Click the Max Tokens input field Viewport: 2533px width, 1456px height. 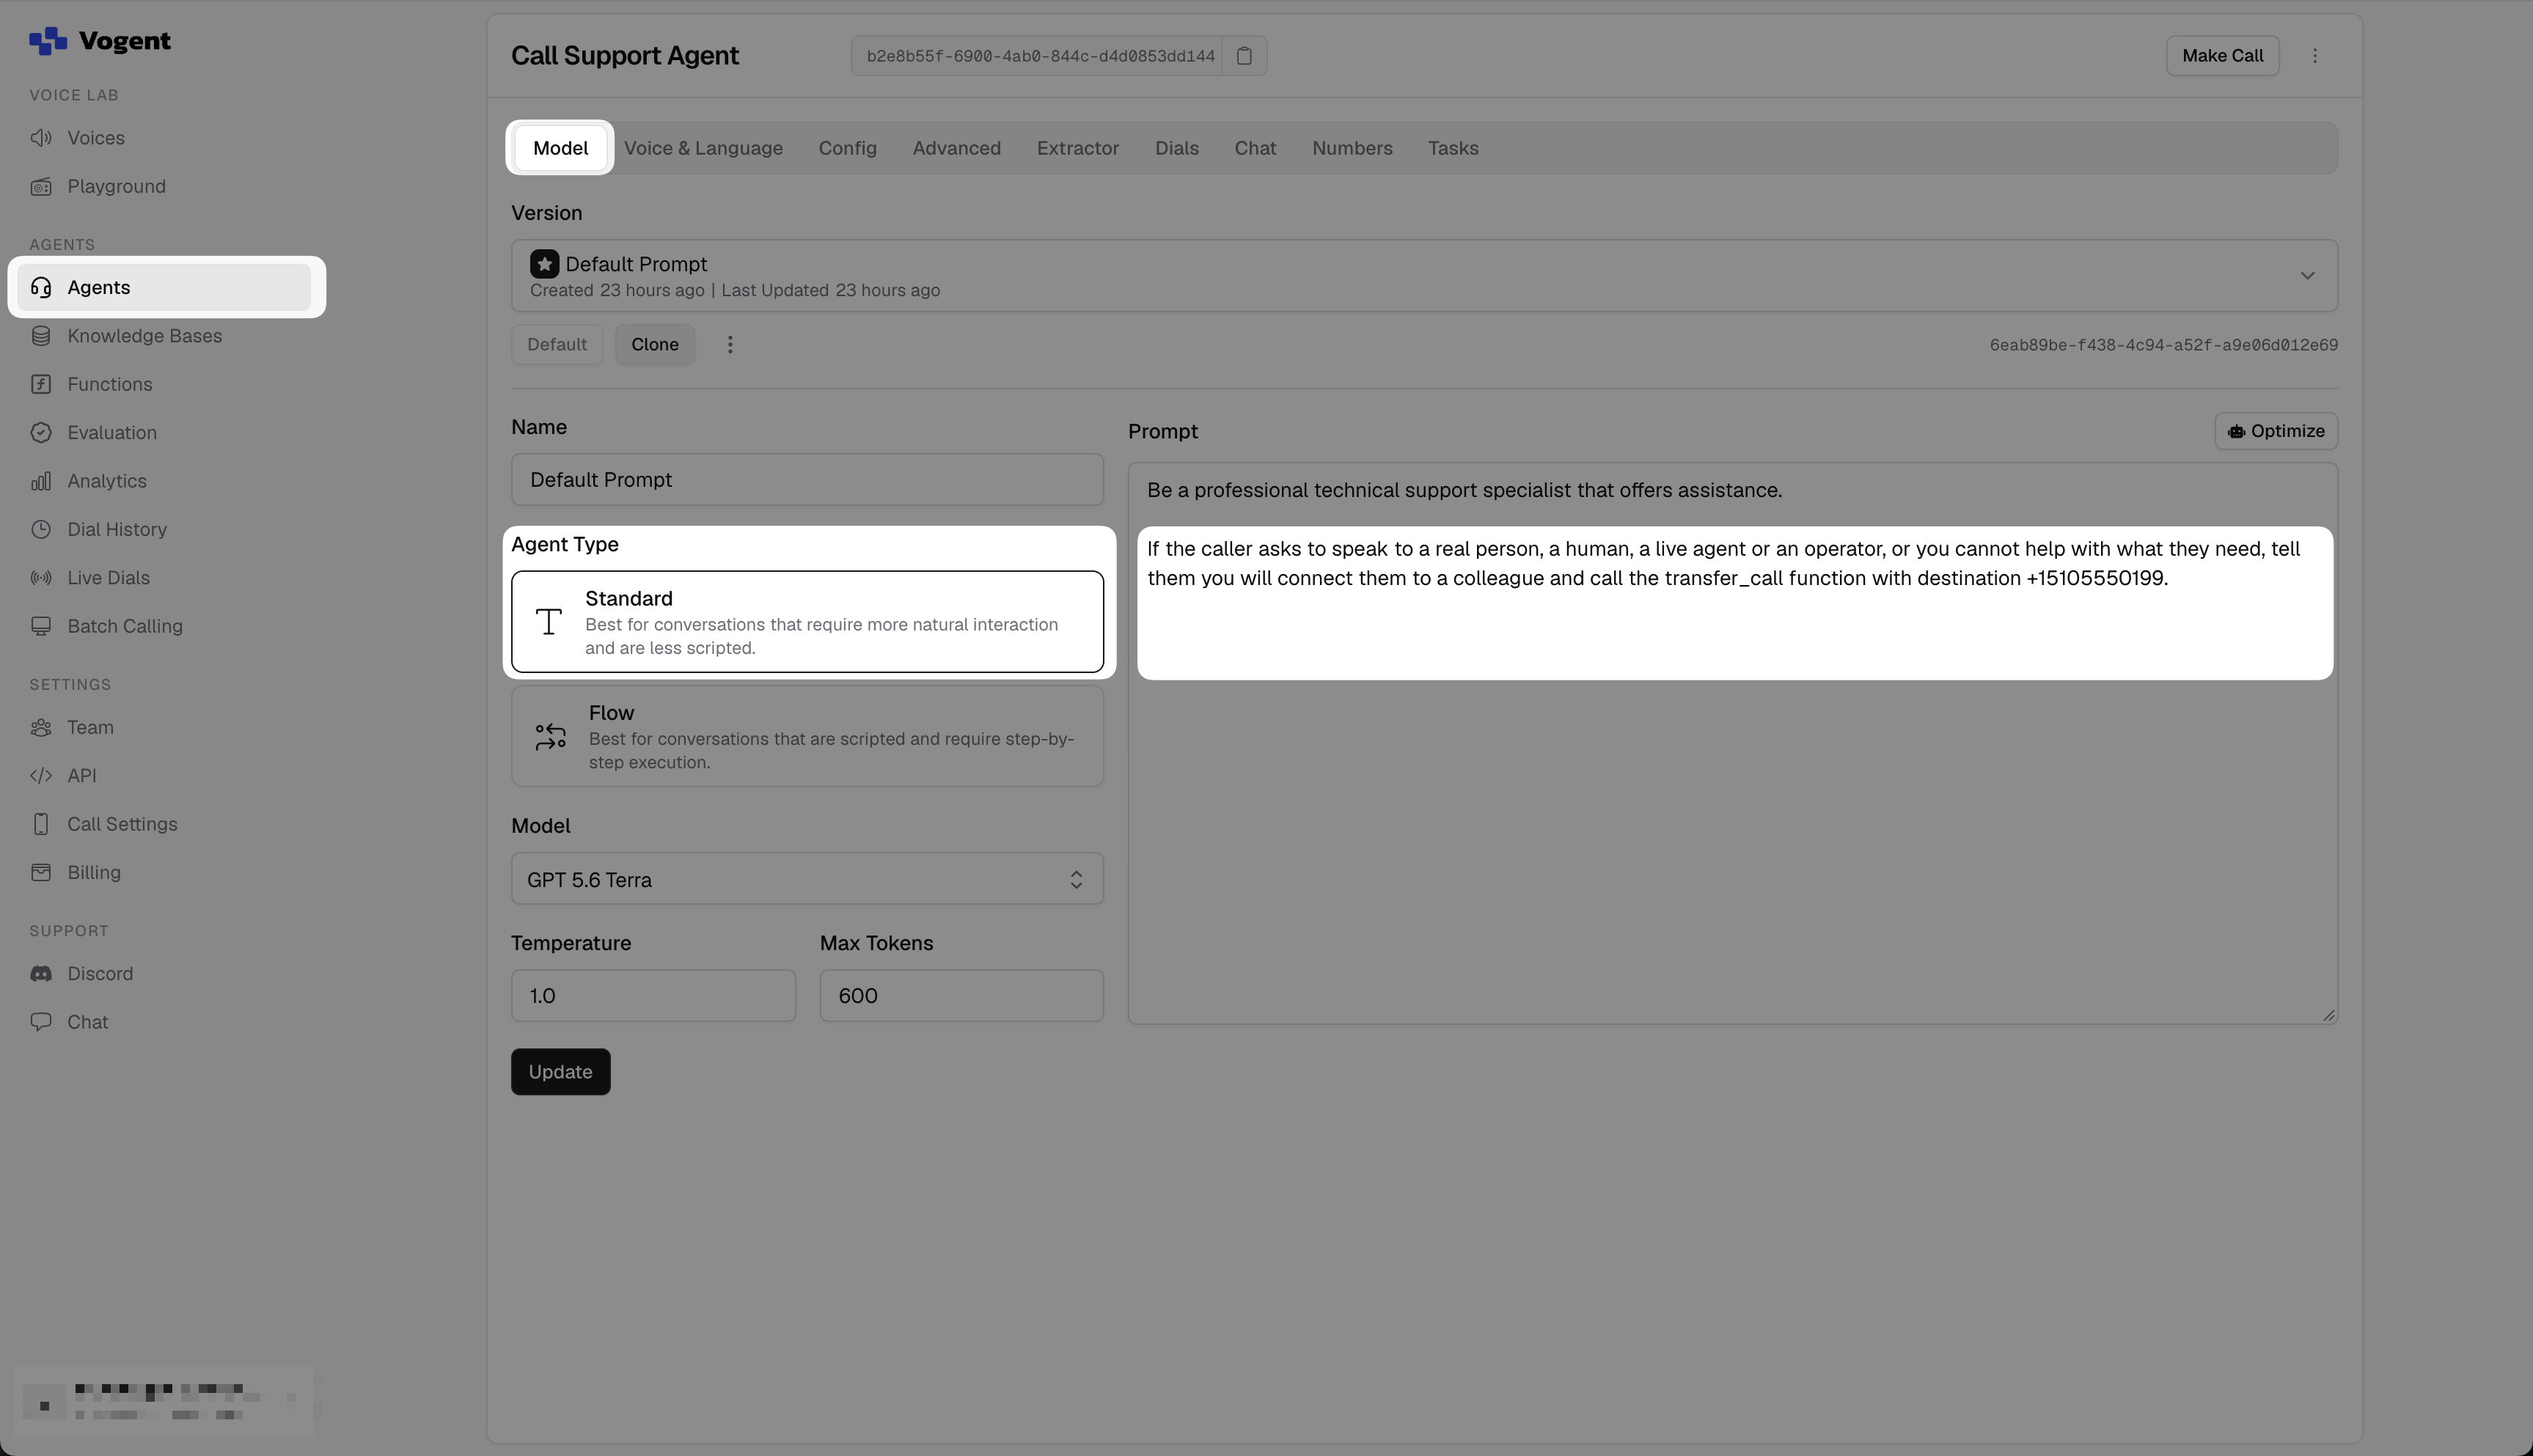(x=961, y=996)
